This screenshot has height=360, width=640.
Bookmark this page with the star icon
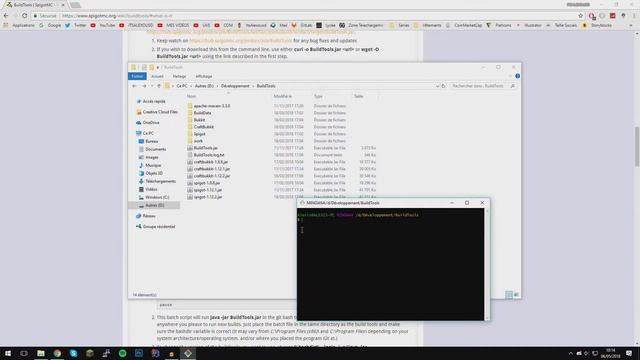(580, 16)
